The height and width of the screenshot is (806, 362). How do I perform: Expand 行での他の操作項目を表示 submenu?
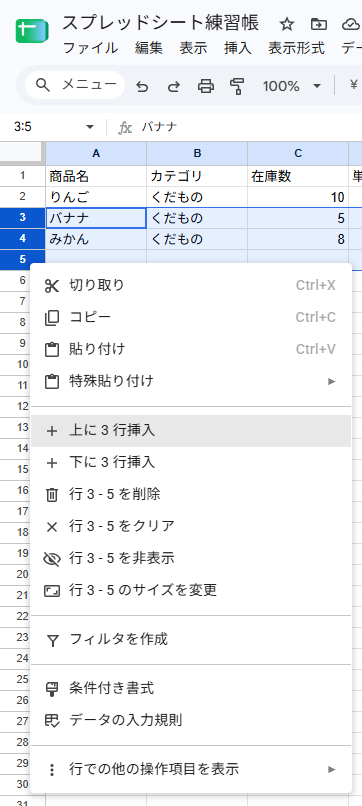191,770
